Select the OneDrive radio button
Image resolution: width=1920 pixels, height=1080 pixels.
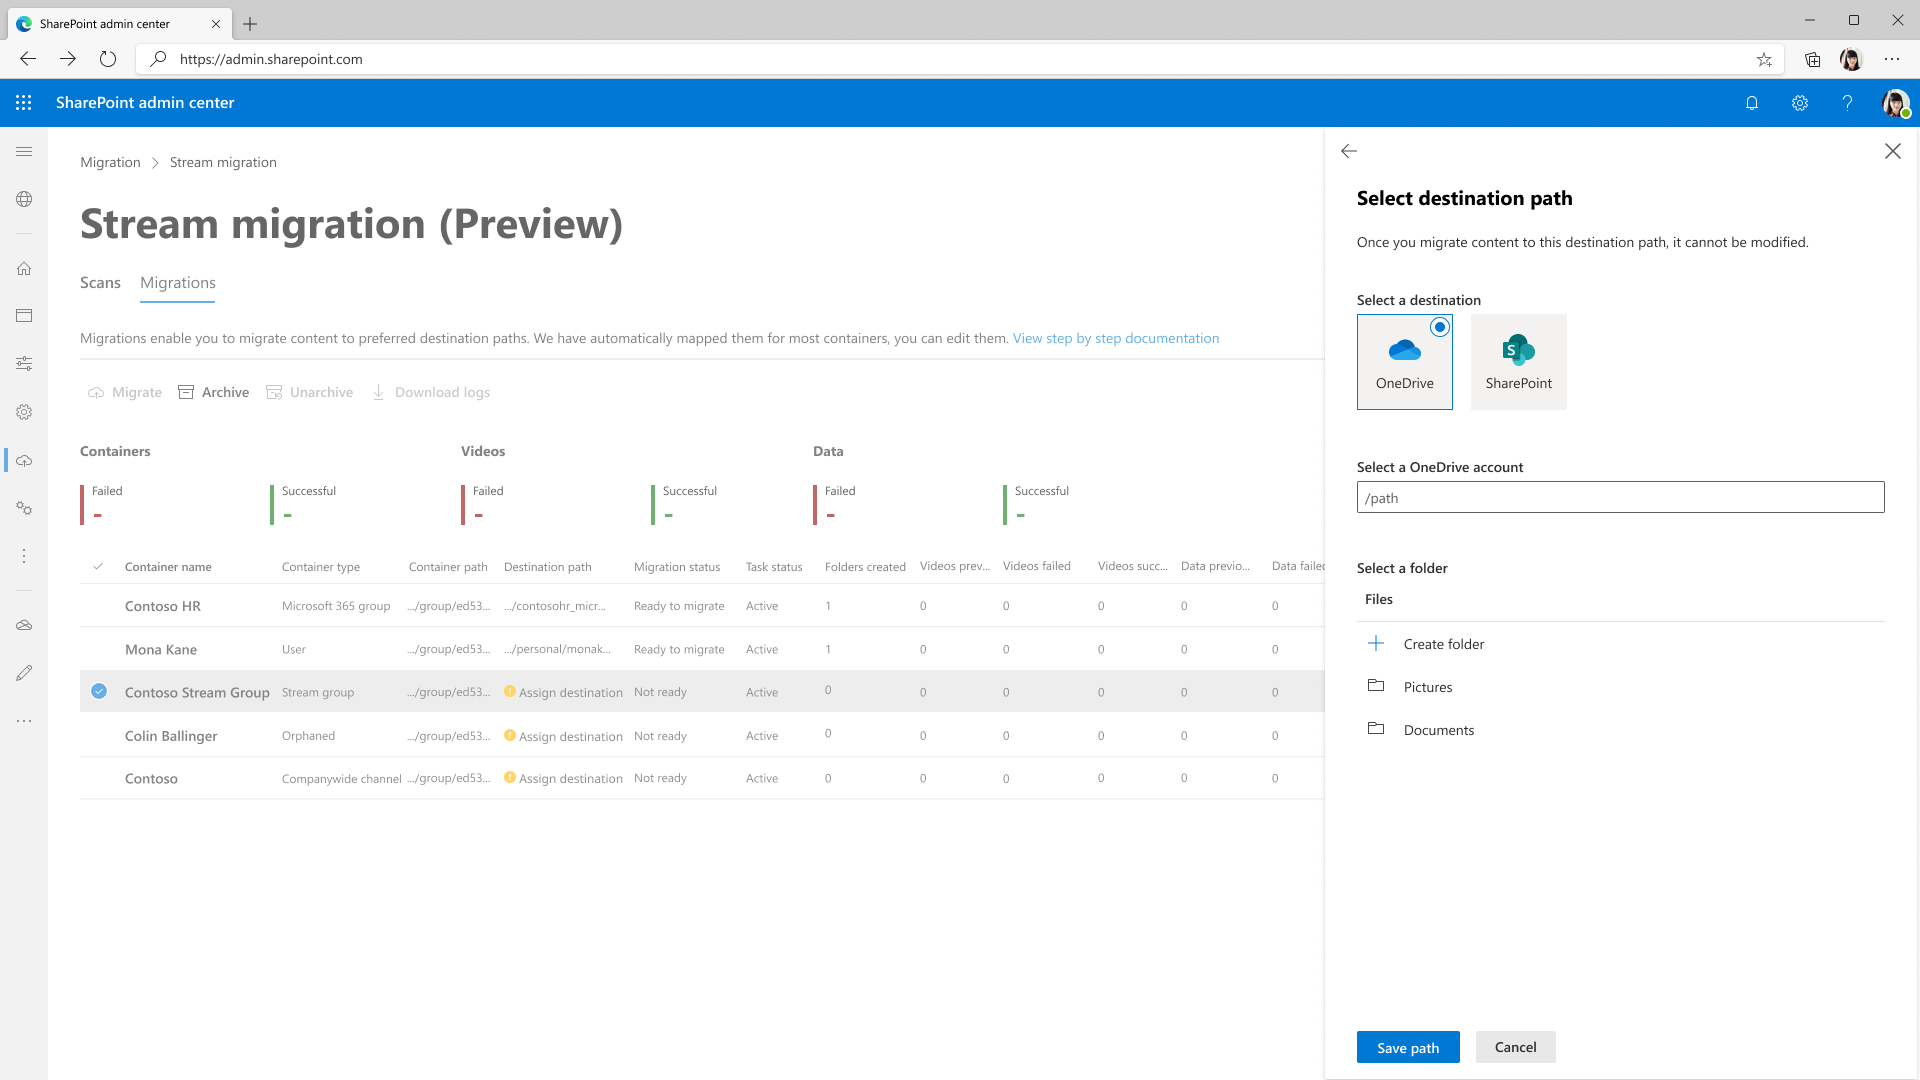[1441, 326]
